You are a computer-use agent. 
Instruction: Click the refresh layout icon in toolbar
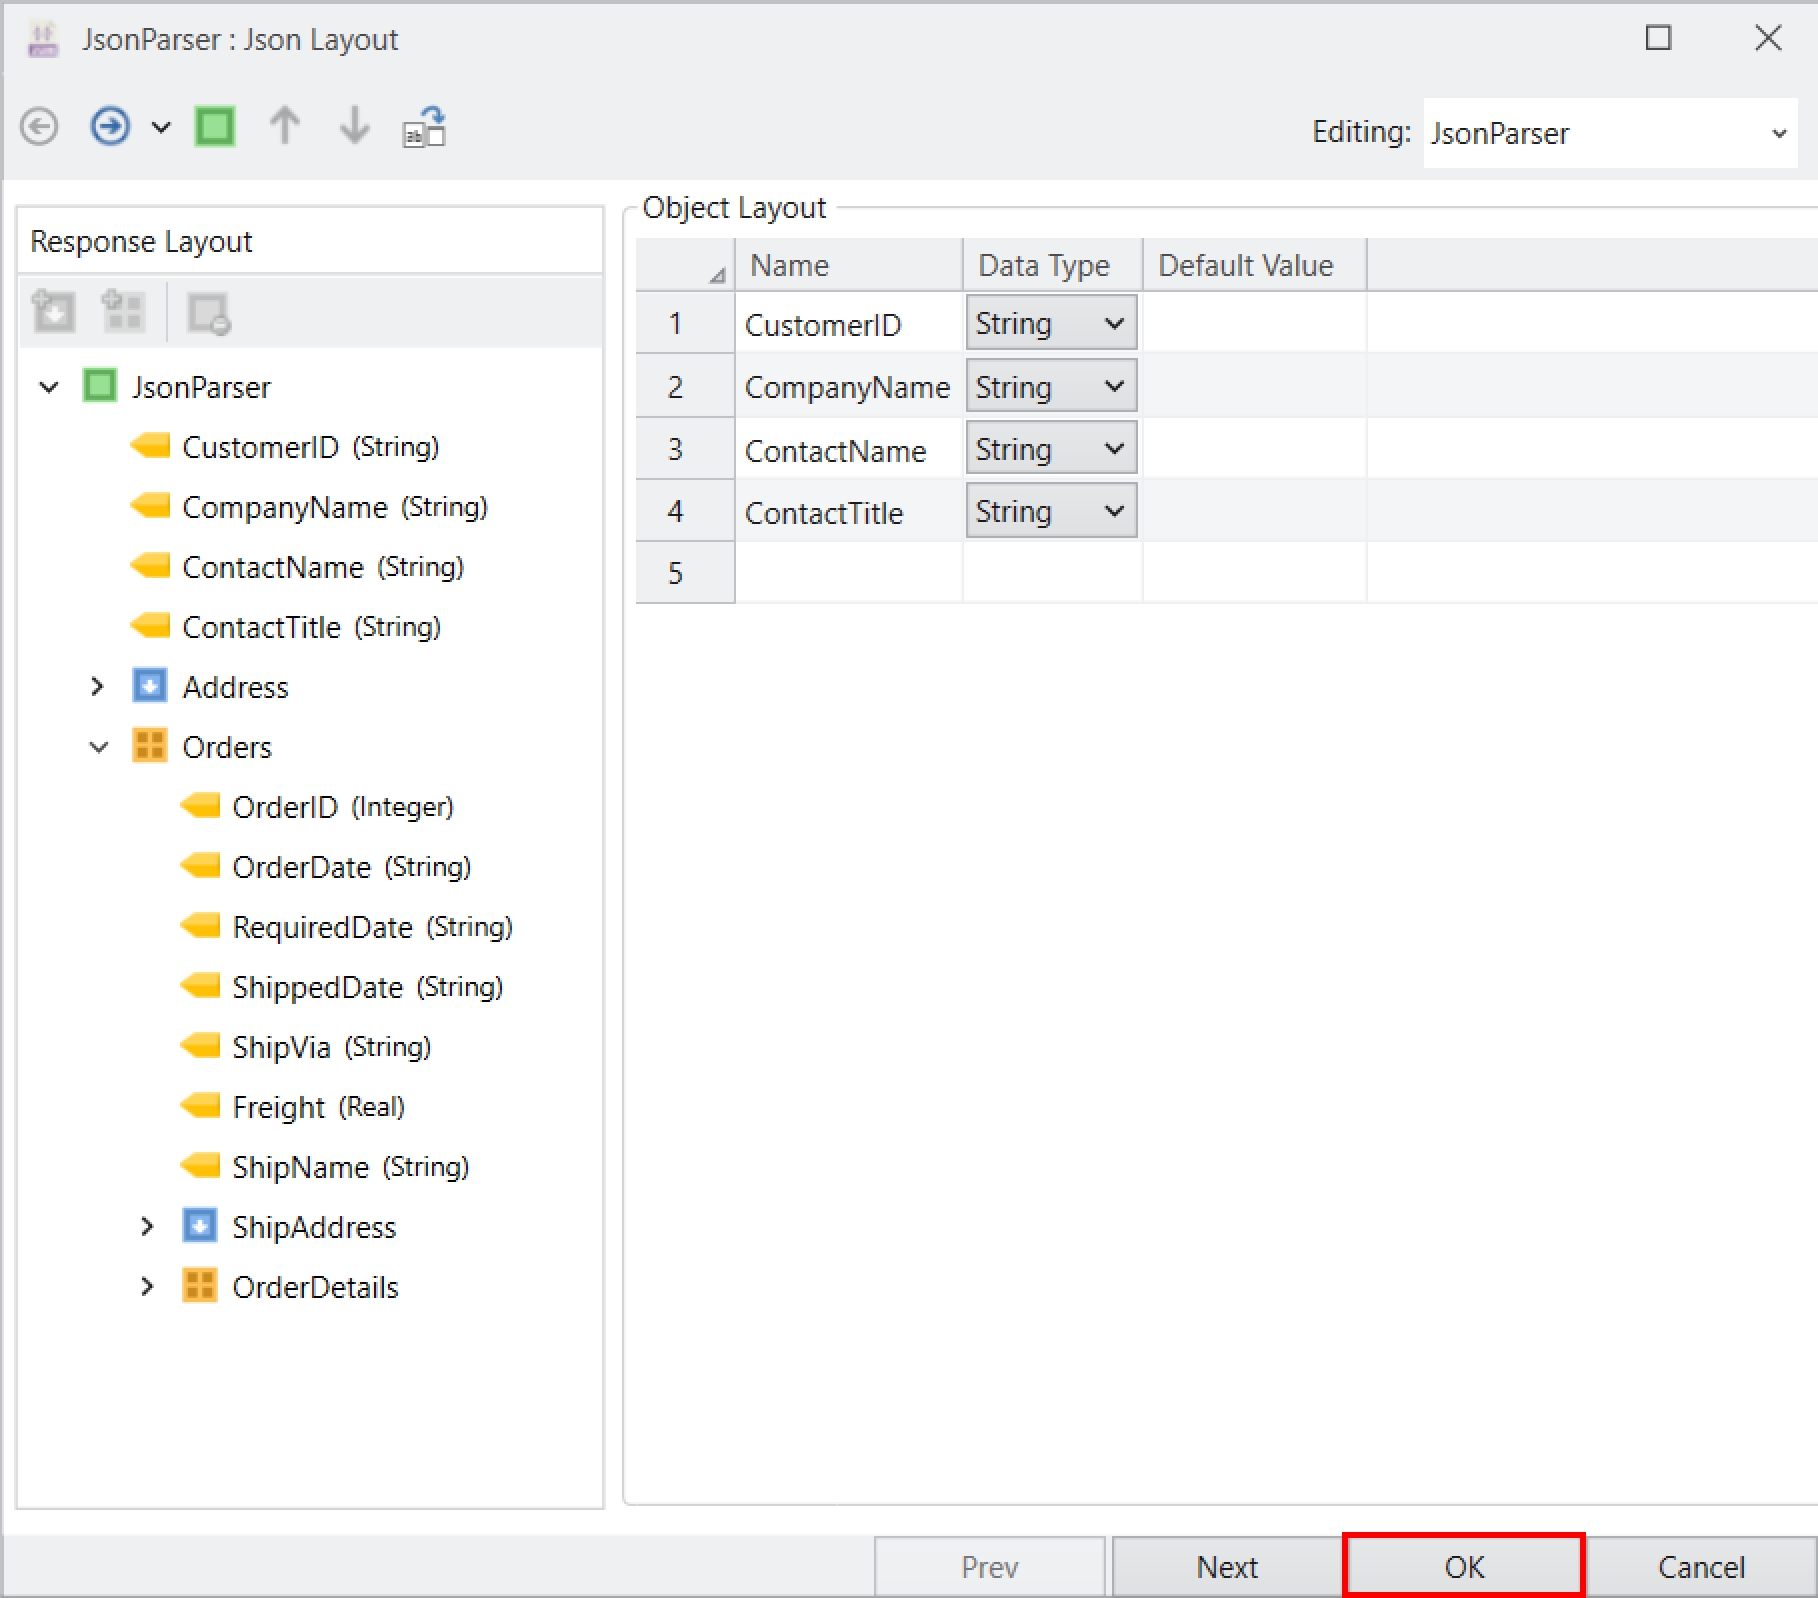coord(424,127)
